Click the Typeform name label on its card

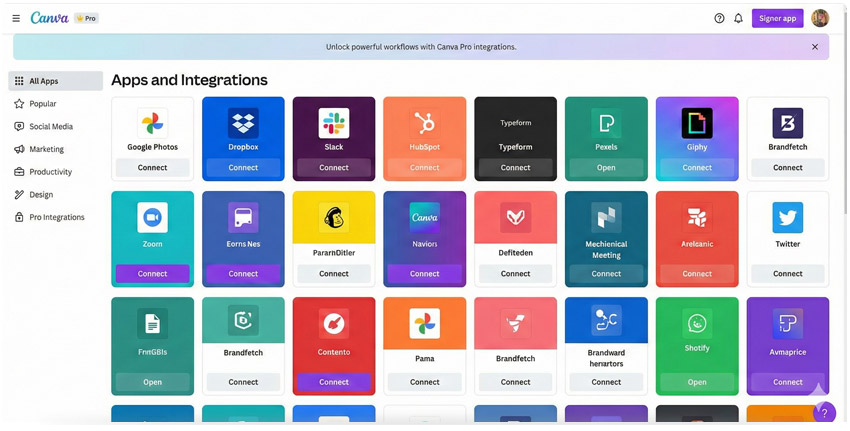pos(516,147)
